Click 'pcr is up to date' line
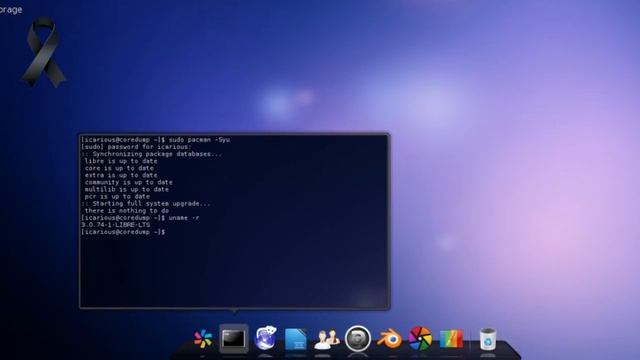The height and width of the screenshot is (360, 640). pyautogui.click(x=117, y=196)
